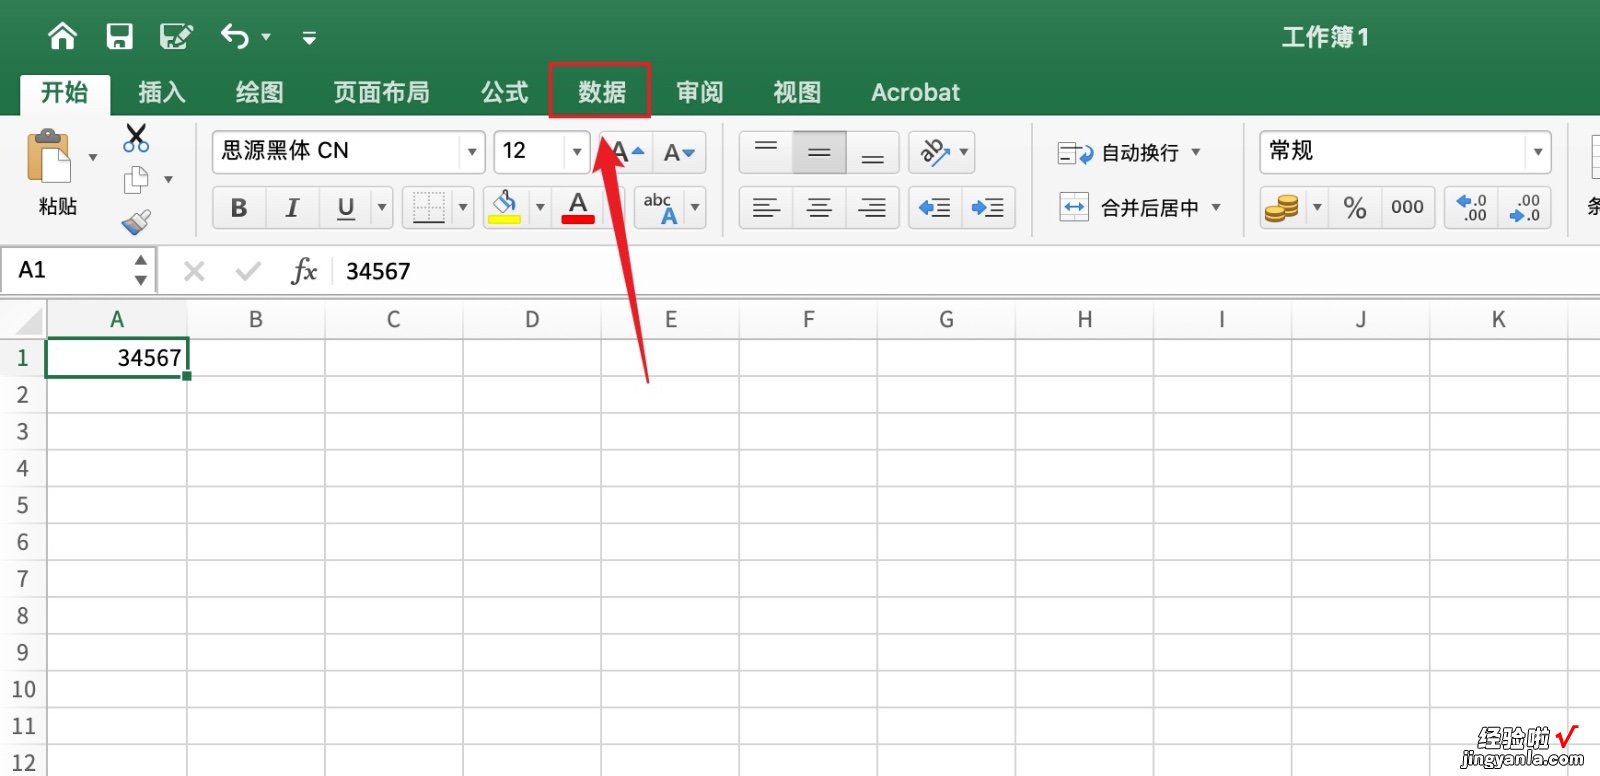Image resolution: width=1600 pixels, height=776 pixels.
Task: Apply cell borders icon
Action: click(x=428, y=208)
